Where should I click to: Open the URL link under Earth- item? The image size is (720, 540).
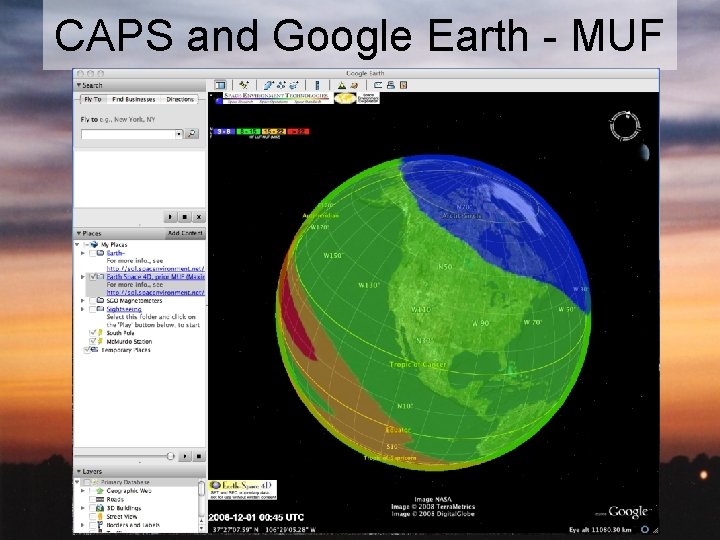pyautogui.click(x=156, y=269)
